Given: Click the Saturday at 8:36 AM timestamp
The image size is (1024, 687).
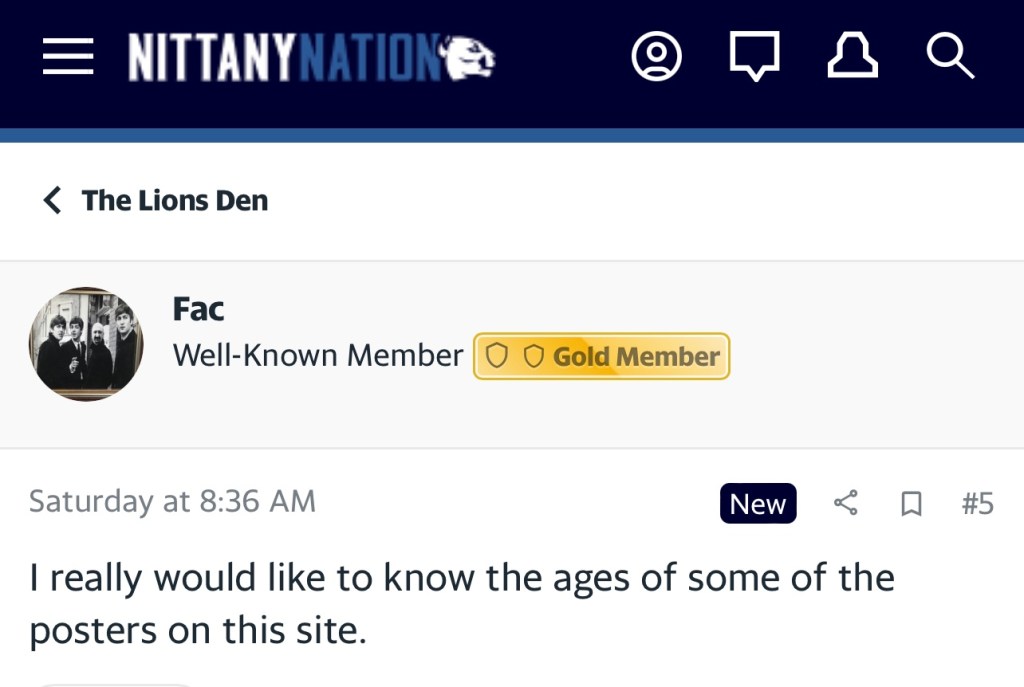Looking at the screenshot, I should (172, 501).
